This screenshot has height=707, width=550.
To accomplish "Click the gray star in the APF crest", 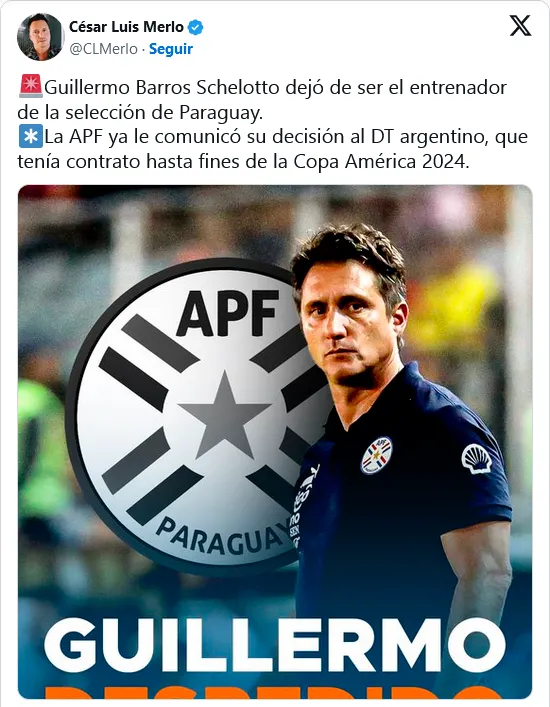I will (x=224, y=415).
